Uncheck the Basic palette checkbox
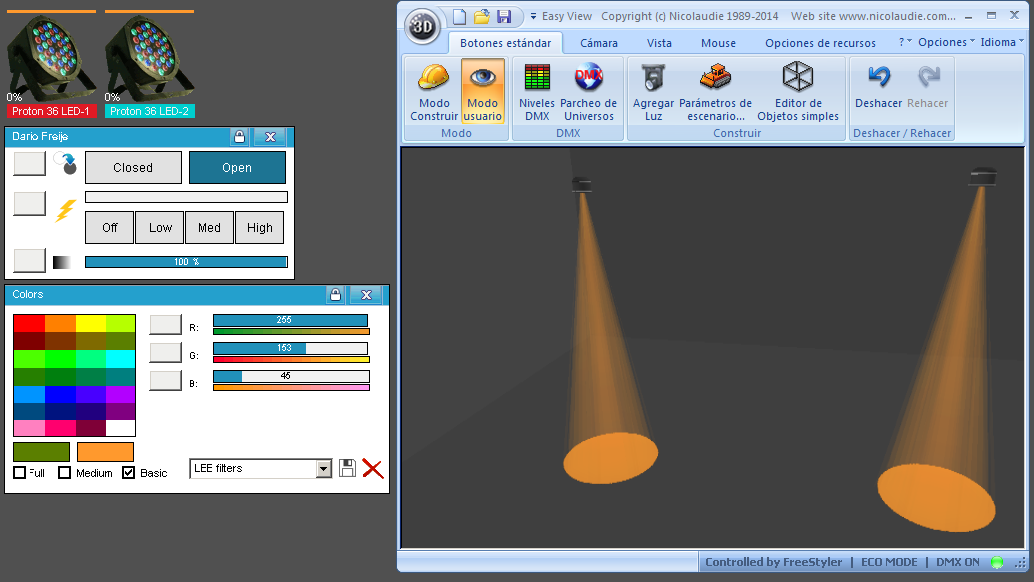Screen dimensions: 1034x582 coord(129,473)
